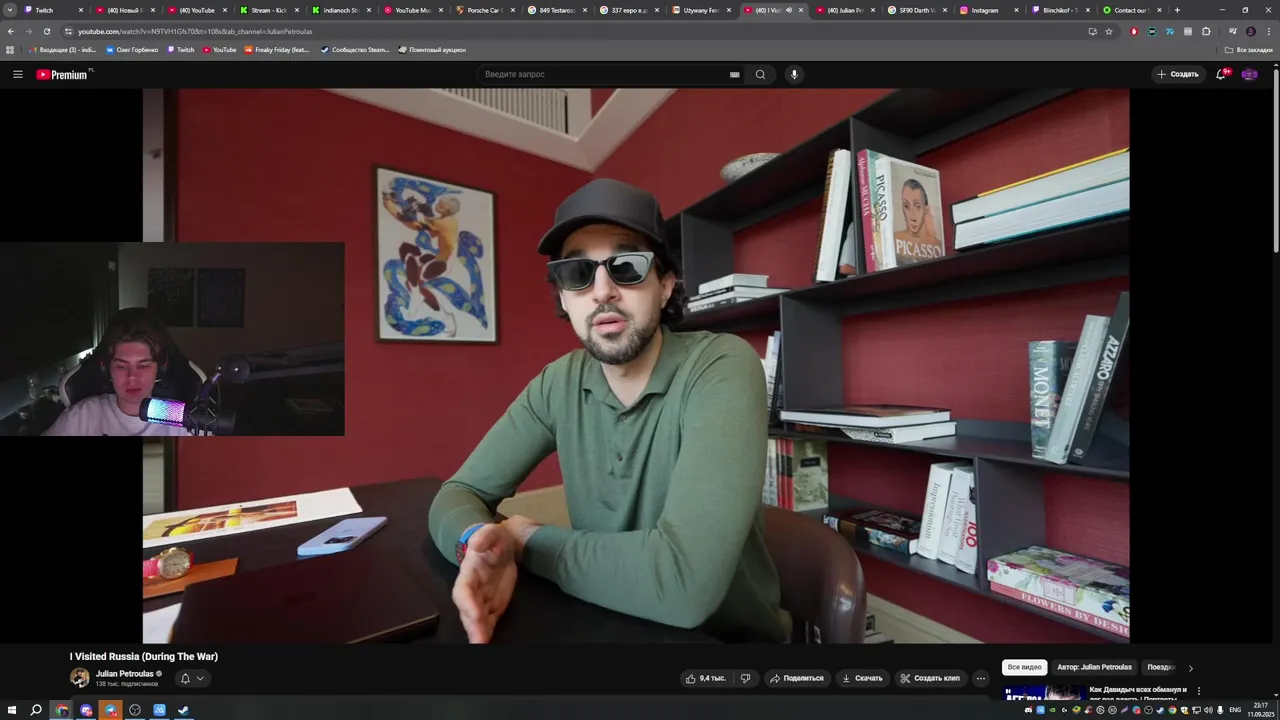Switch to Contact our tab

click(1131, 10)
